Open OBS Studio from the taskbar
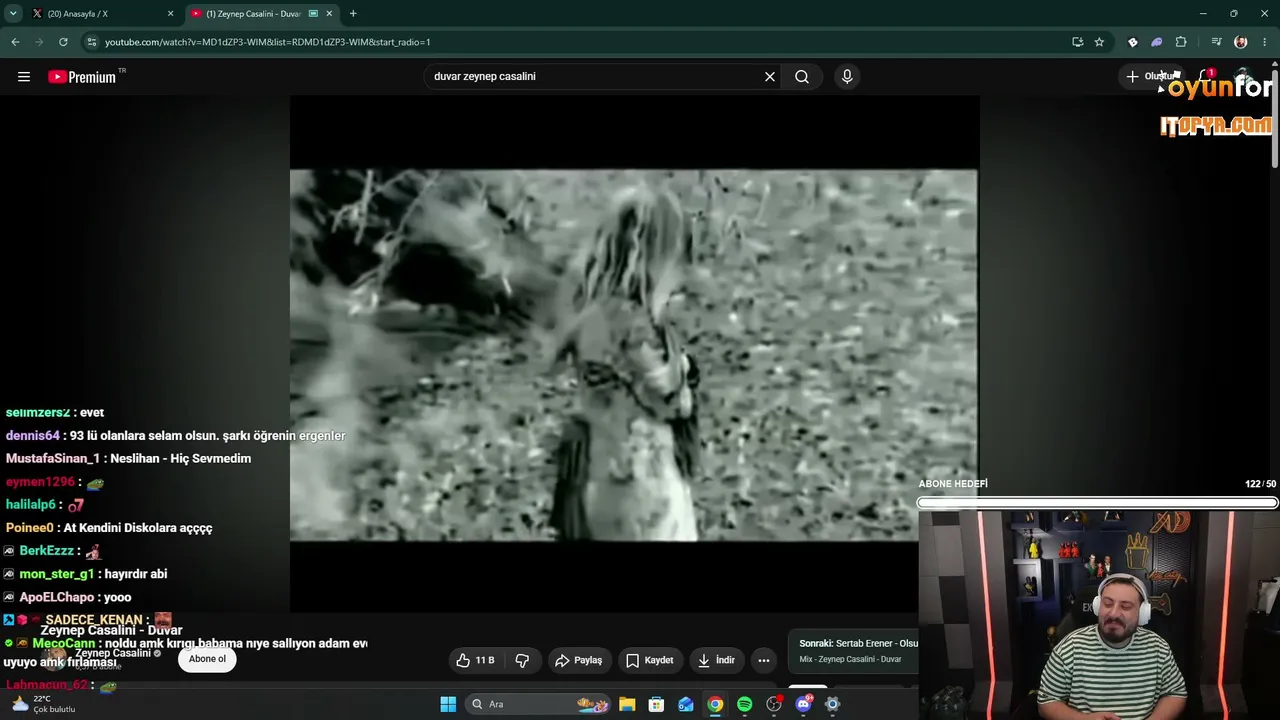Viewport: 1280px width, 720px height. pos(774,704)
